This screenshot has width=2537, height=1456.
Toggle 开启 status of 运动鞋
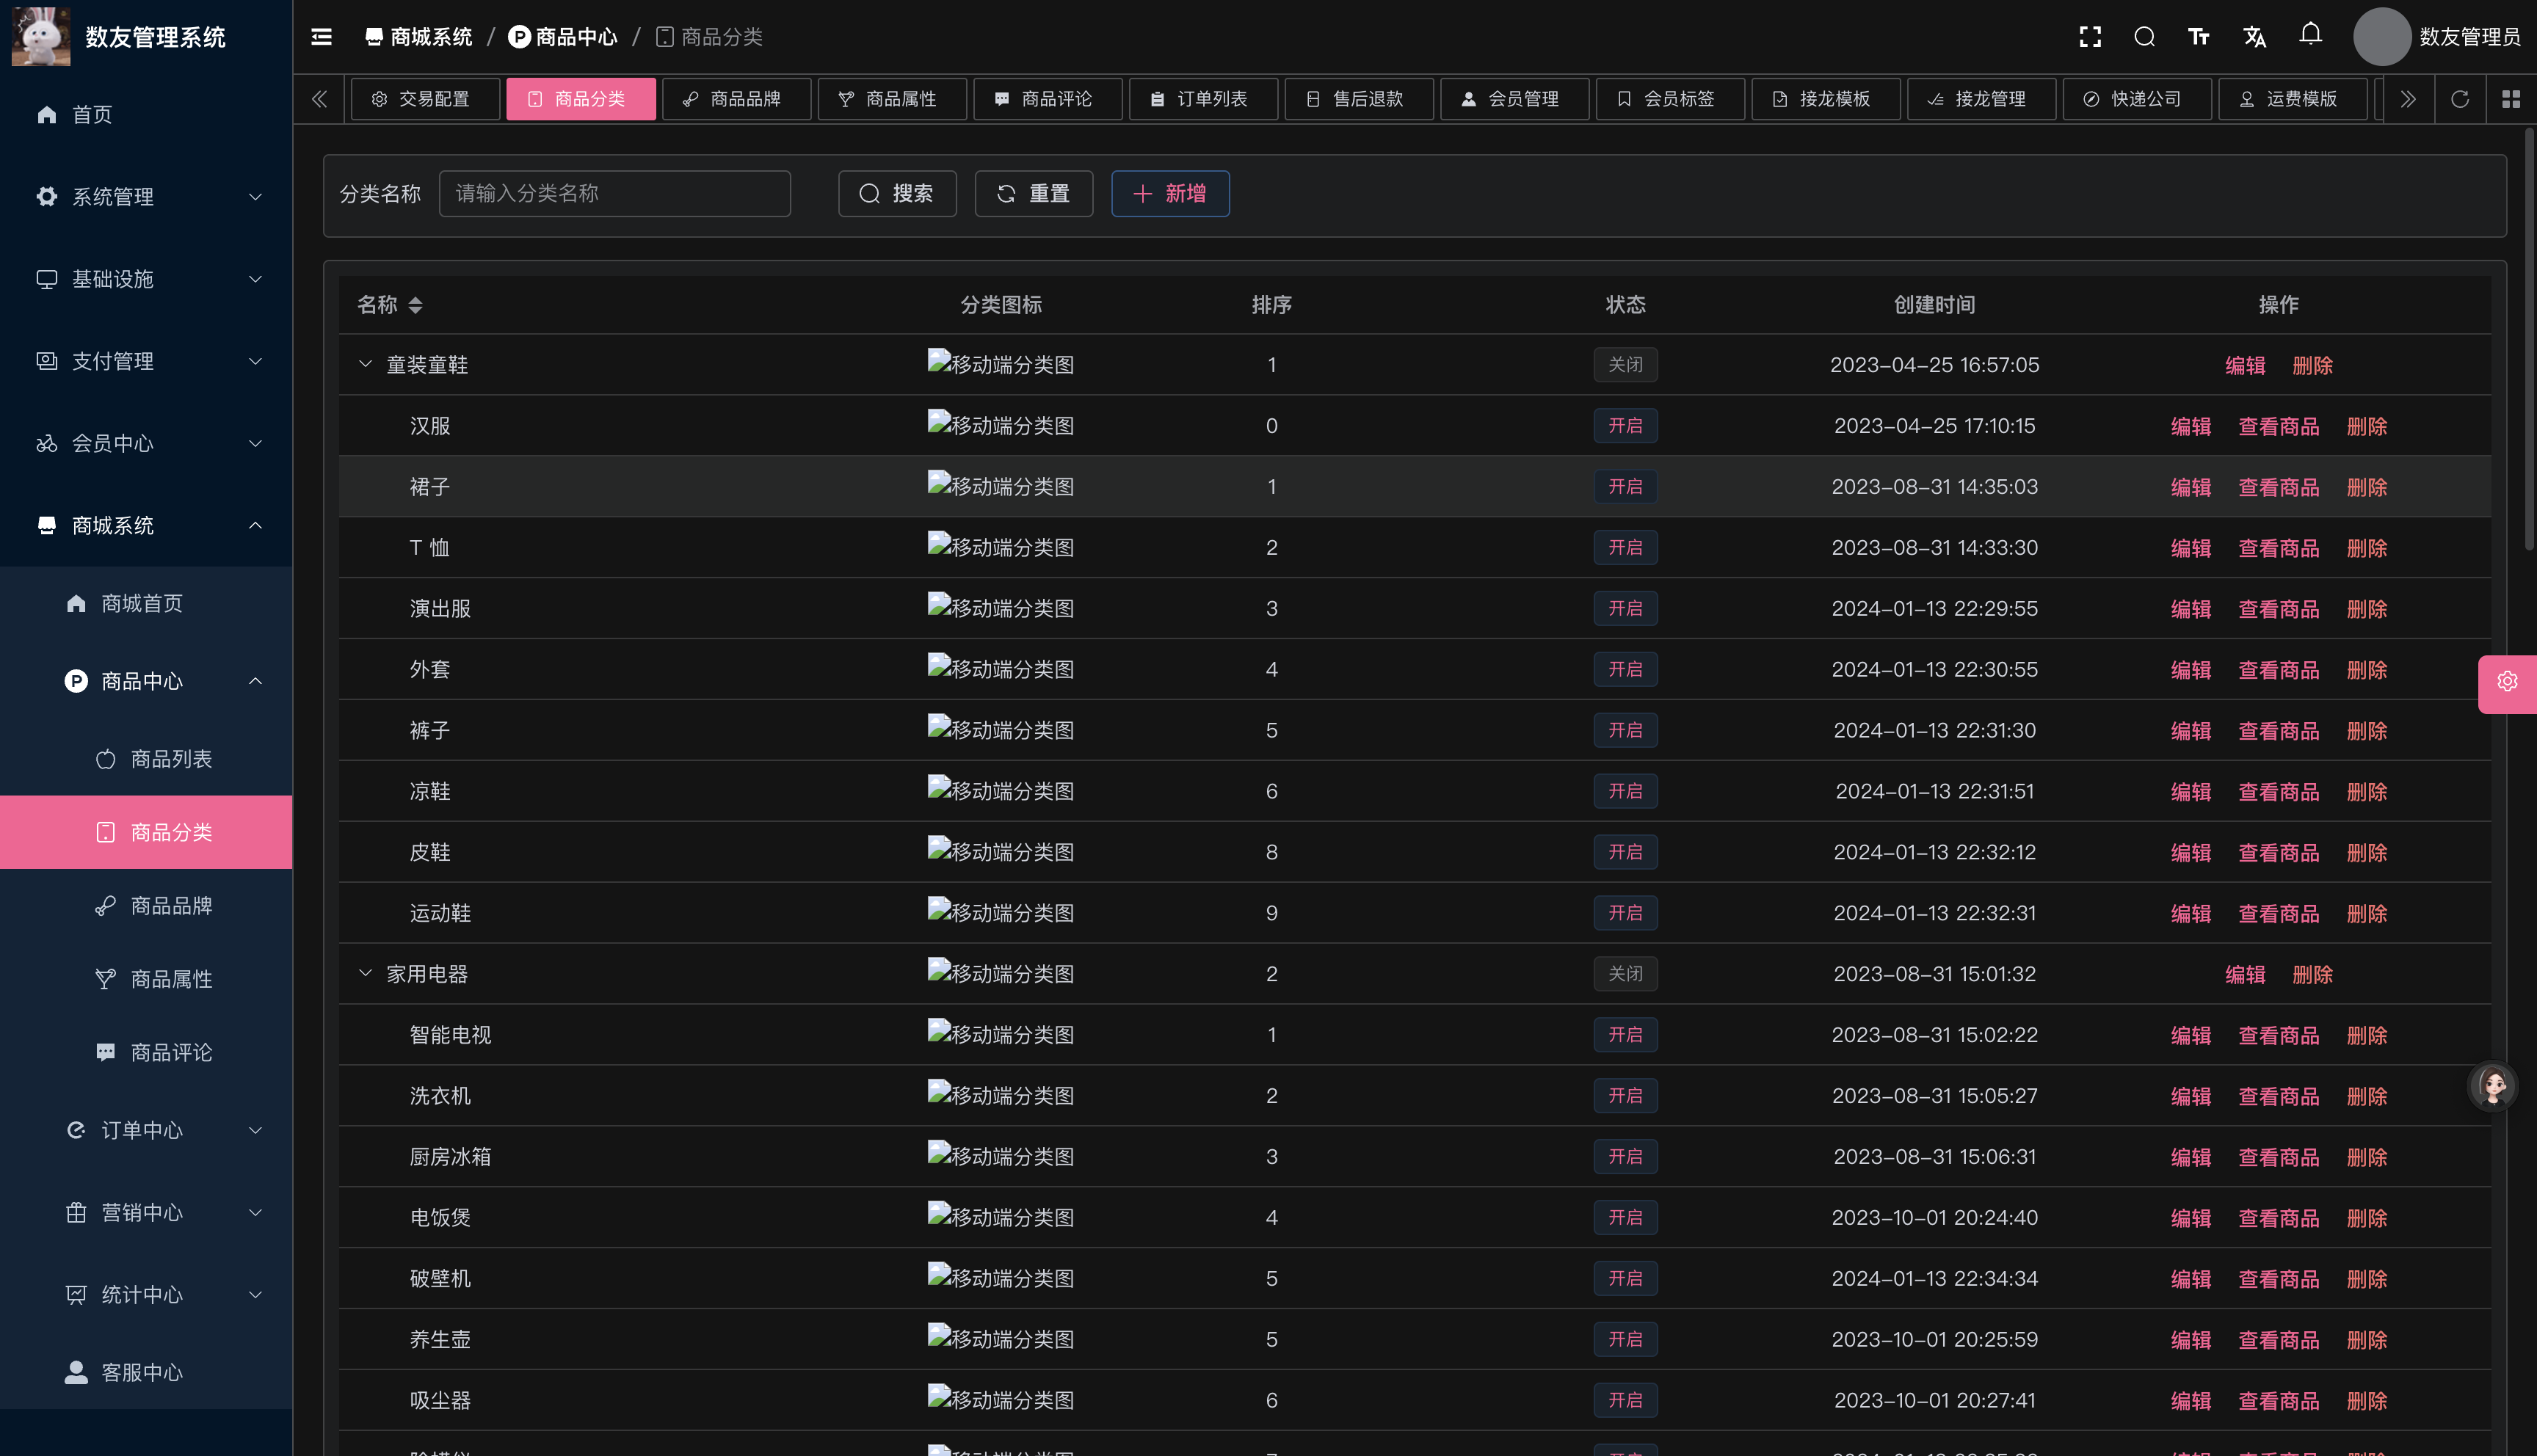click(x=1625, y=913)
